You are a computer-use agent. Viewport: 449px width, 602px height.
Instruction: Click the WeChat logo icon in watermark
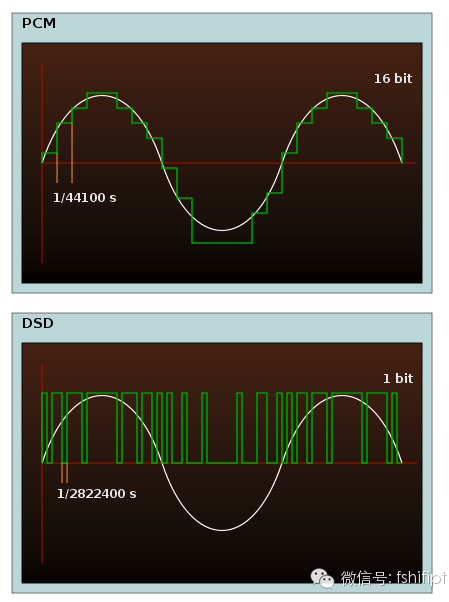[322, 579]
